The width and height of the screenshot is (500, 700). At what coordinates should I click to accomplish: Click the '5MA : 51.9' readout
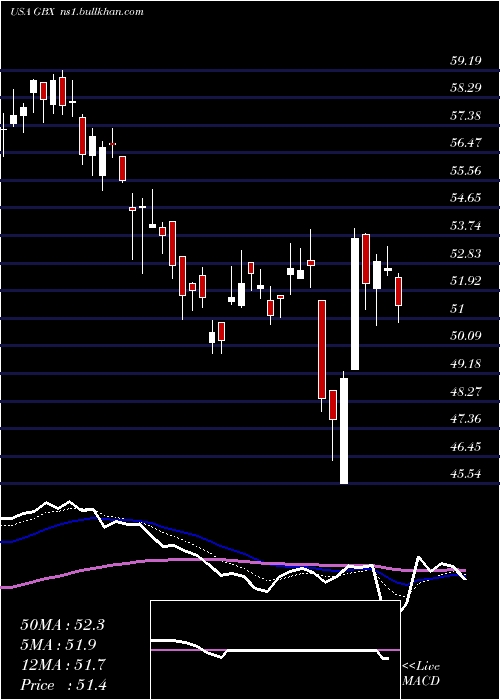coord(58,645)
